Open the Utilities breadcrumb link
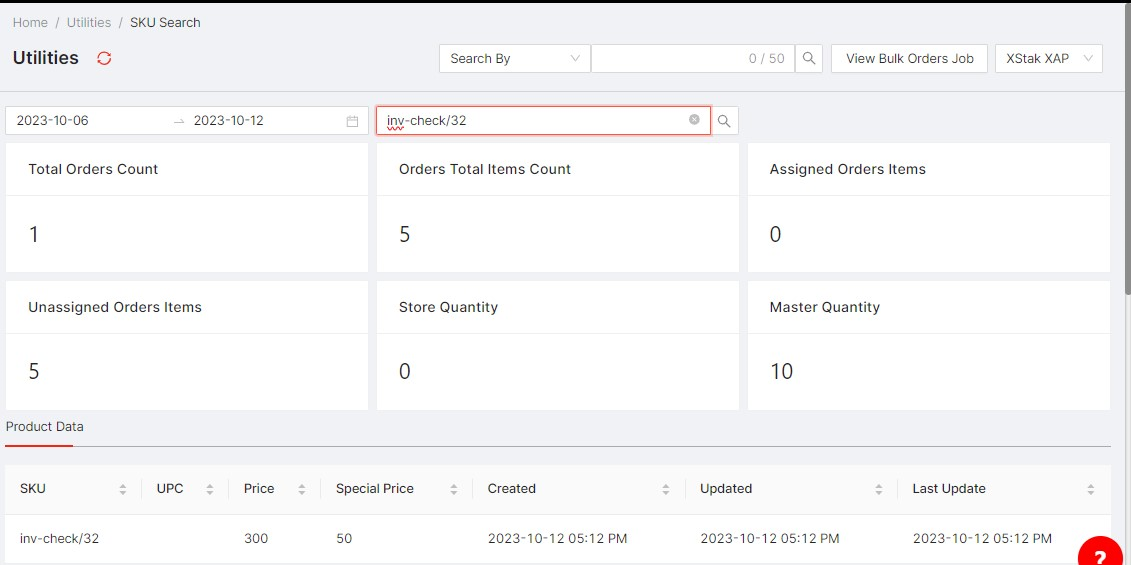 [89, 22]
